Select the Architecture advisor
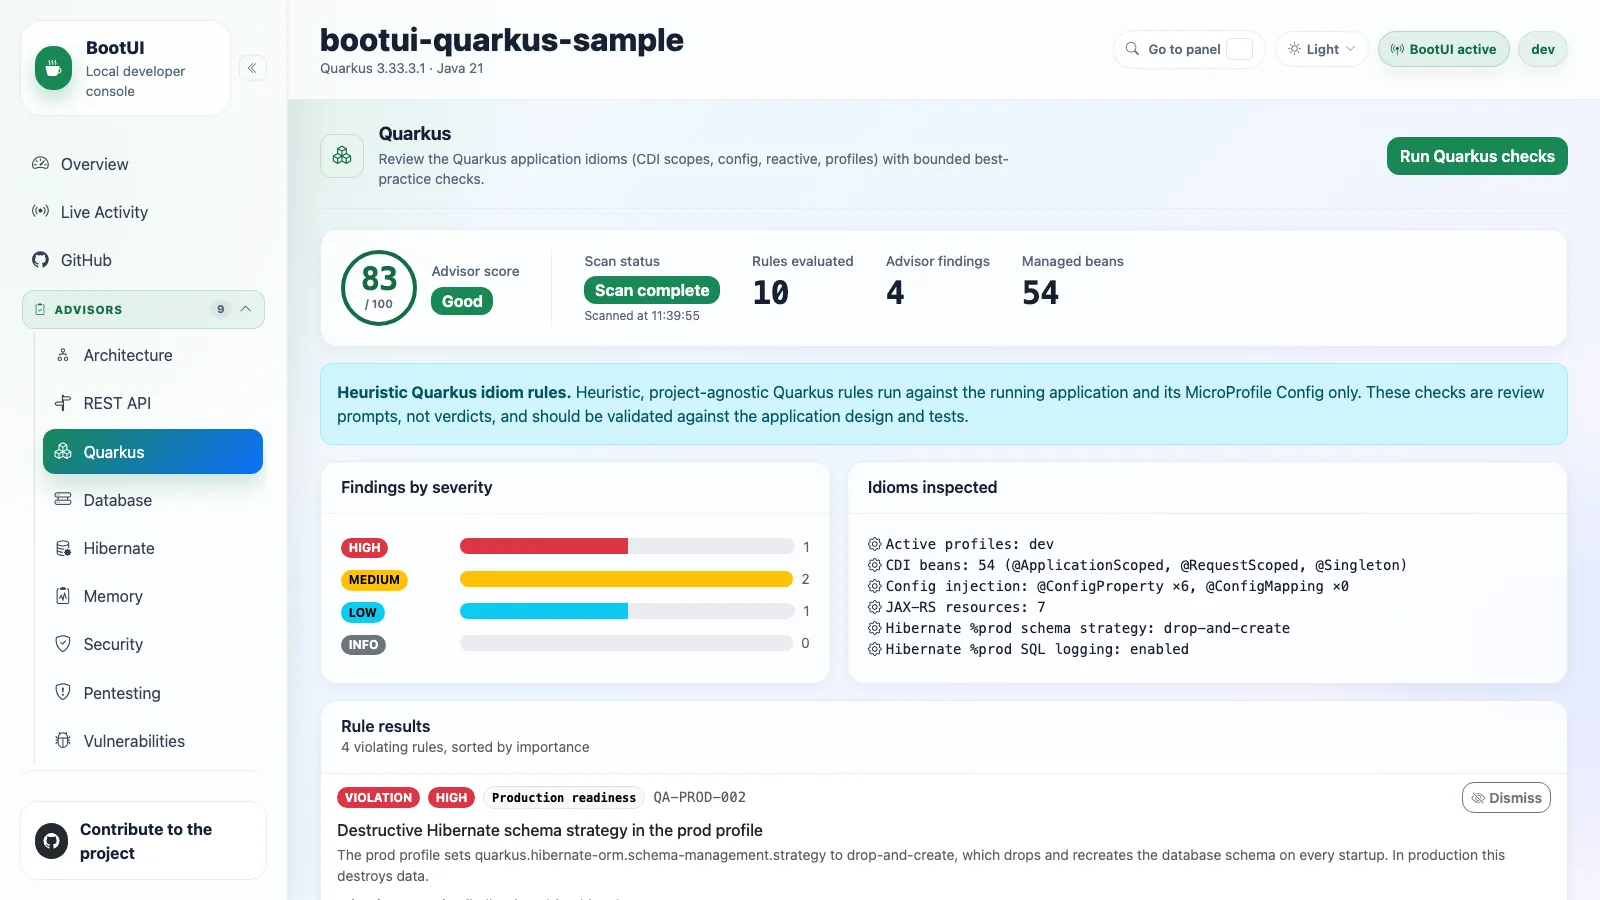 pyautogui.click(x=153, y=355)
